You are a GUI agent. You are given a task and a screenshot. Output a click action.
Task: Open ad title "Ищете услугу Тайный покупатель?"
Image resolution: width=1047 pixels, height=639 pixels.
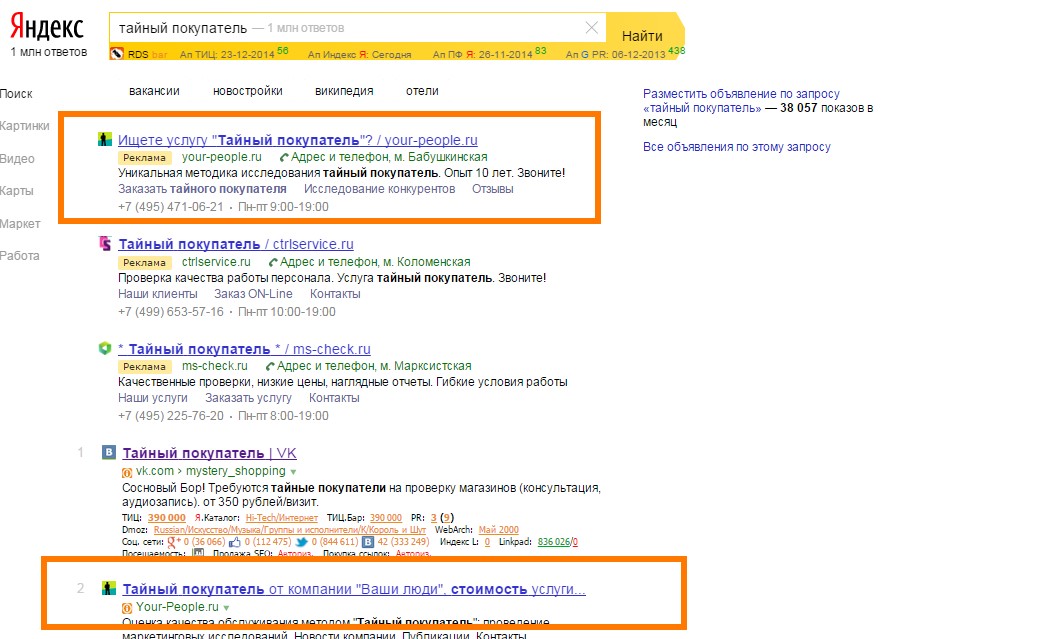tap(298, 140)
